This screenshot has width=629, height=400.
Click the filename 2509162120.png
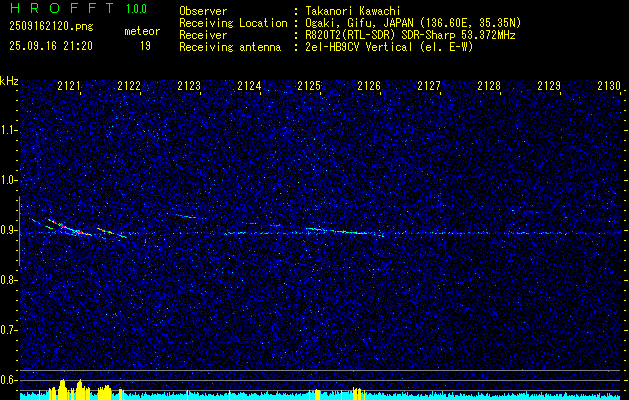coord(51,27)
